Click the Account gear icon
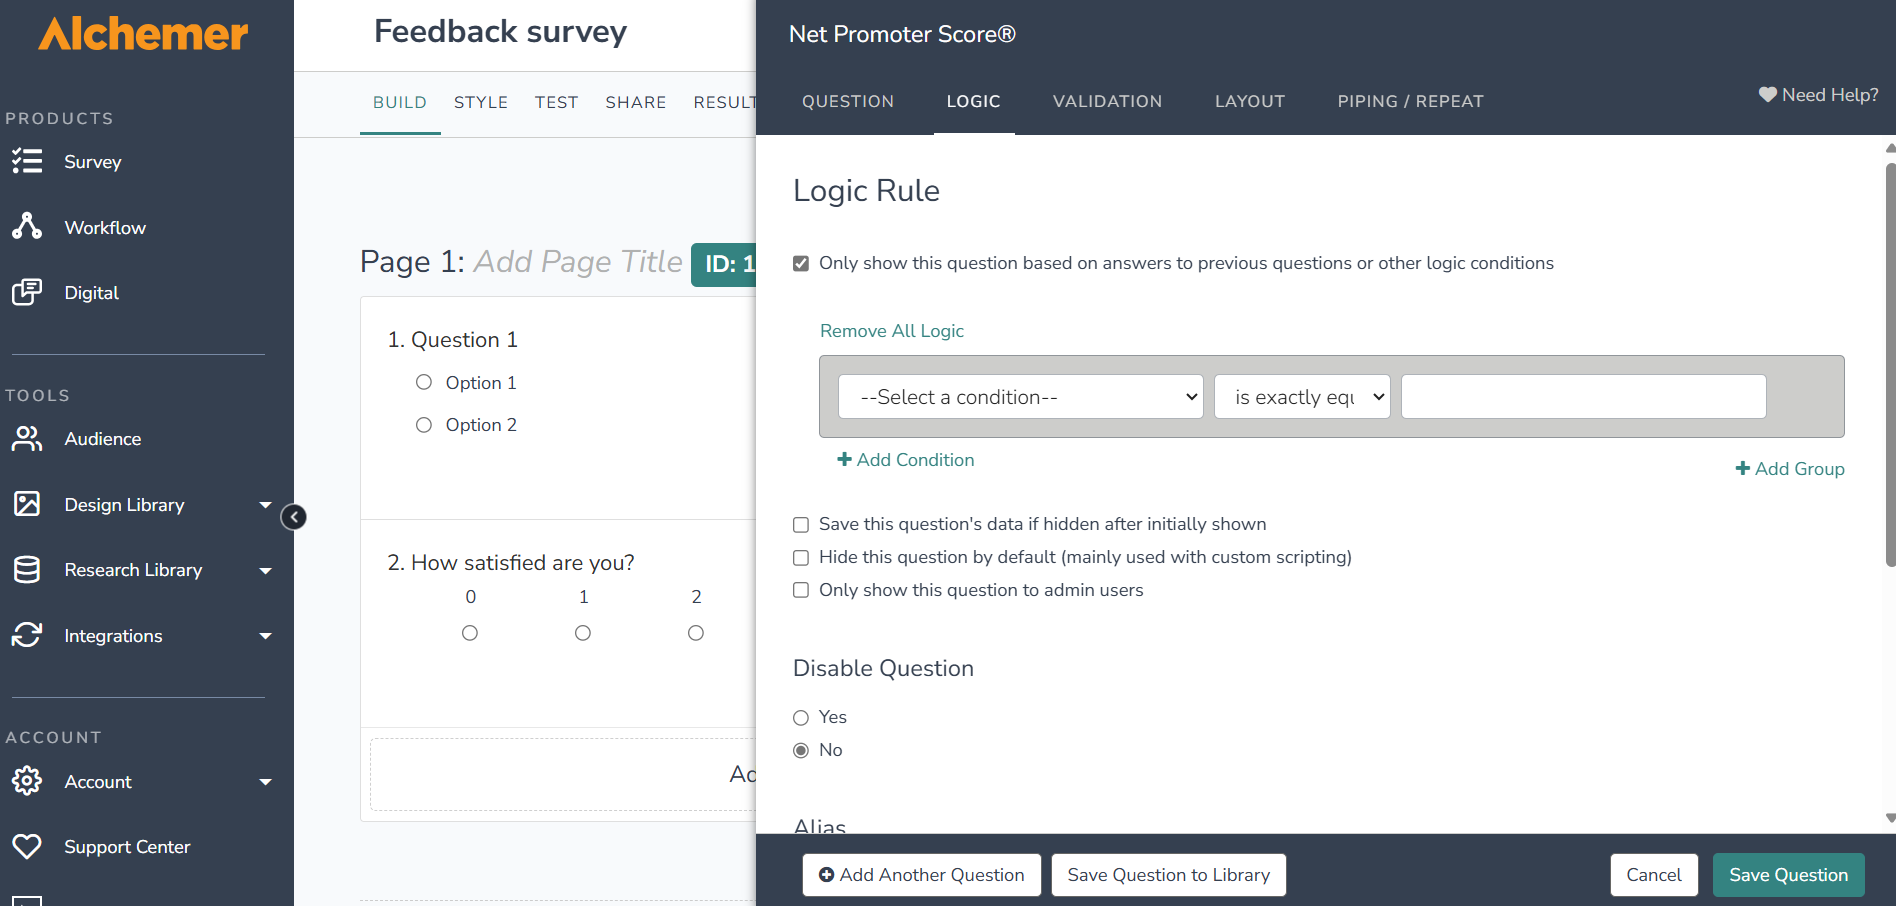Viewport: 1896px width, 906px height. click(27, 781)
